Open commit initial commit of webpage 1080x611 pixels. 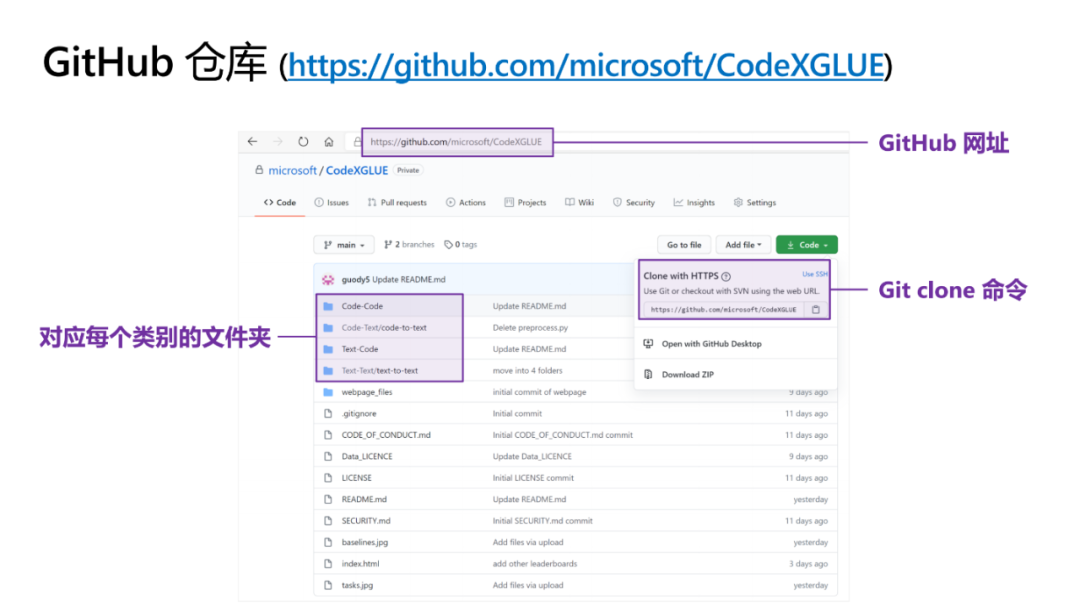click(x=539, y=392)
